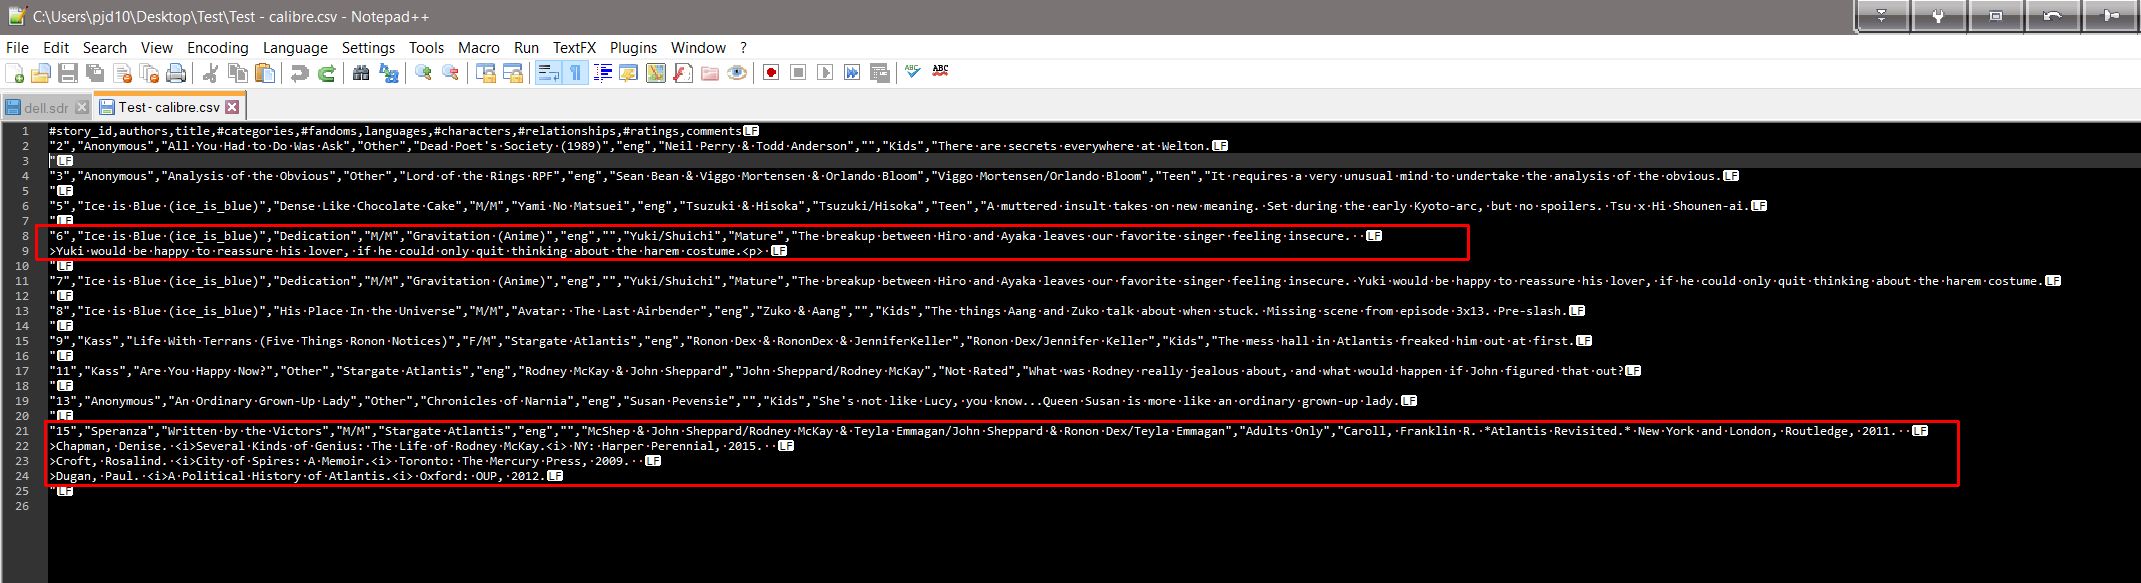Close the Test - calibre.csv tab
Viewport: 2141px width, 583px height.
[x=232, y=107]
